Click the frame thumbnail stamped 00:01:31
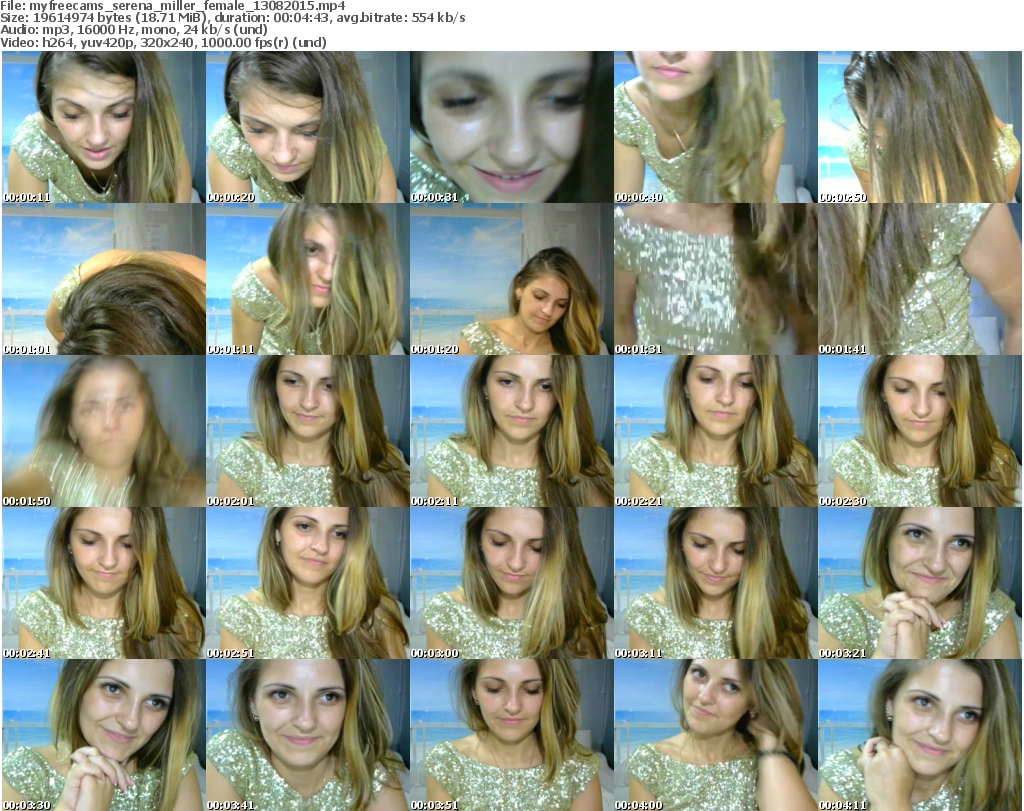The width and height of the screenshot is (1024, 811). tap(715, 279)
